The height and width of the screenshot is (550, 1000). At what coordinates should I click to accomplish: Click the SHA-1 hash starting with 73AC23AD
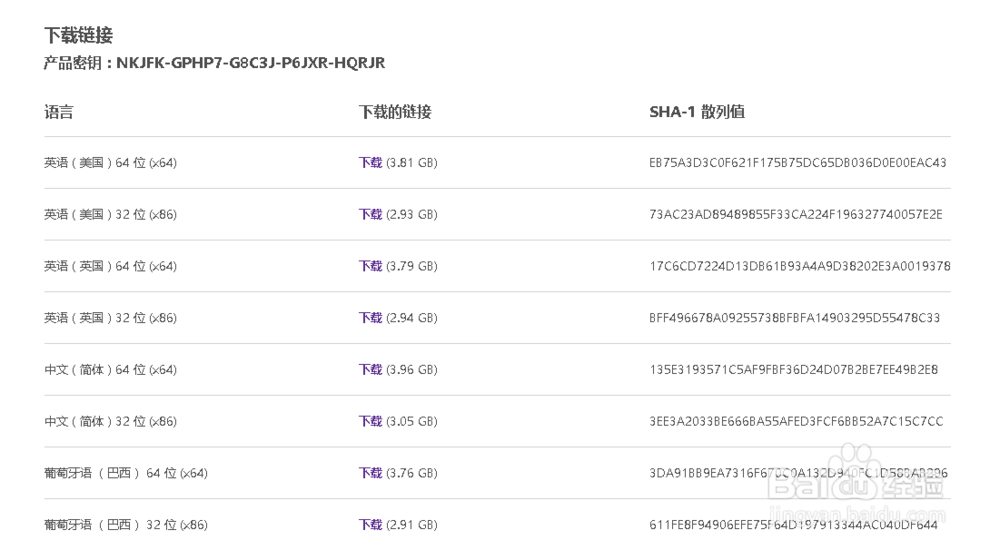[795, 214]
